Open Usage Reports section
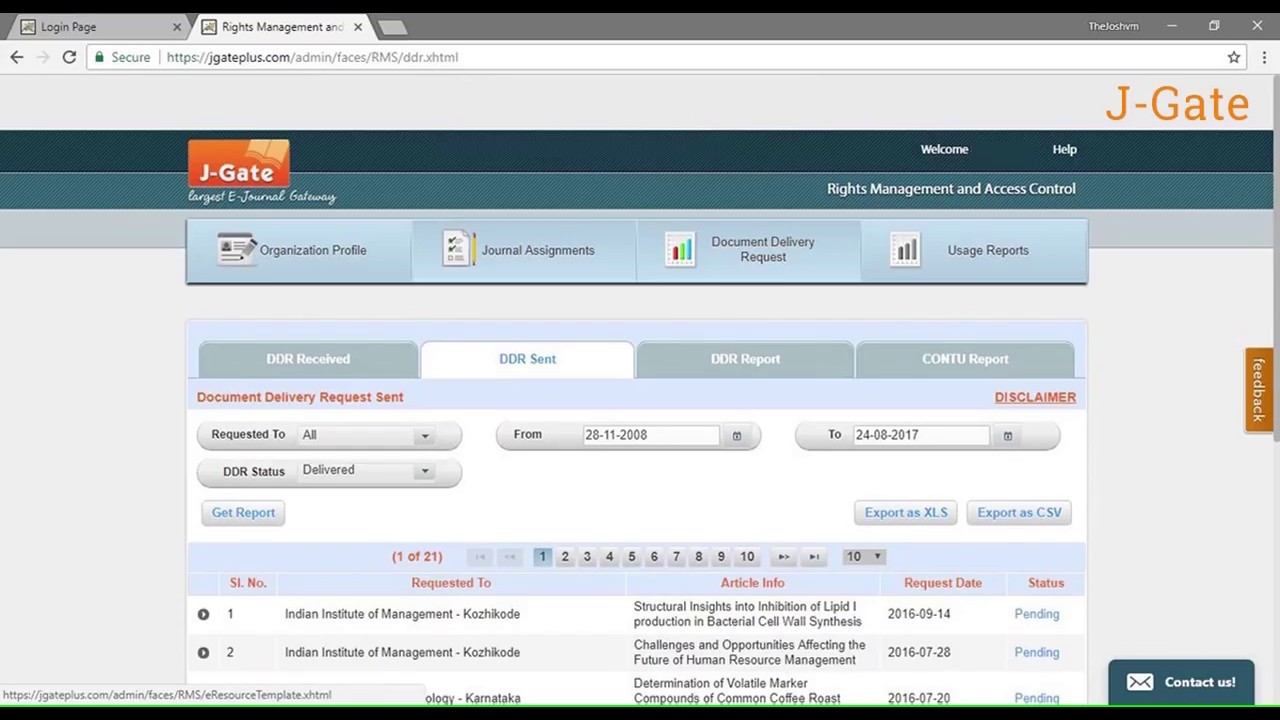This screenshot has width=1280, height=720. [974, 250]
